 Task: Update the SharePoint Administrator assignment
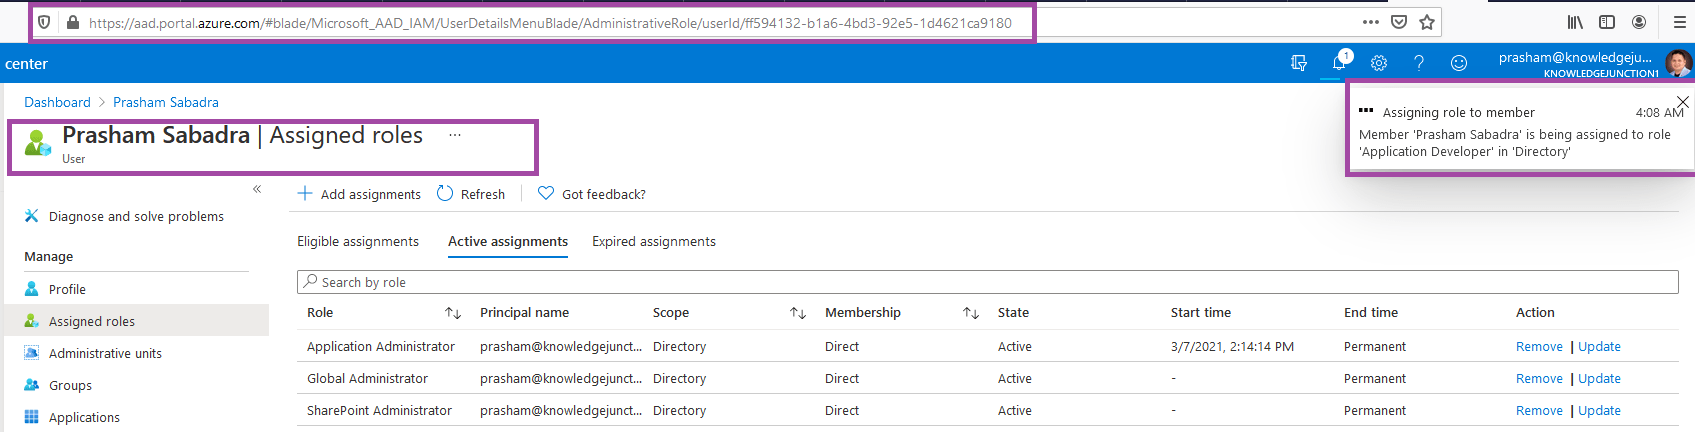coord(1599,411)
